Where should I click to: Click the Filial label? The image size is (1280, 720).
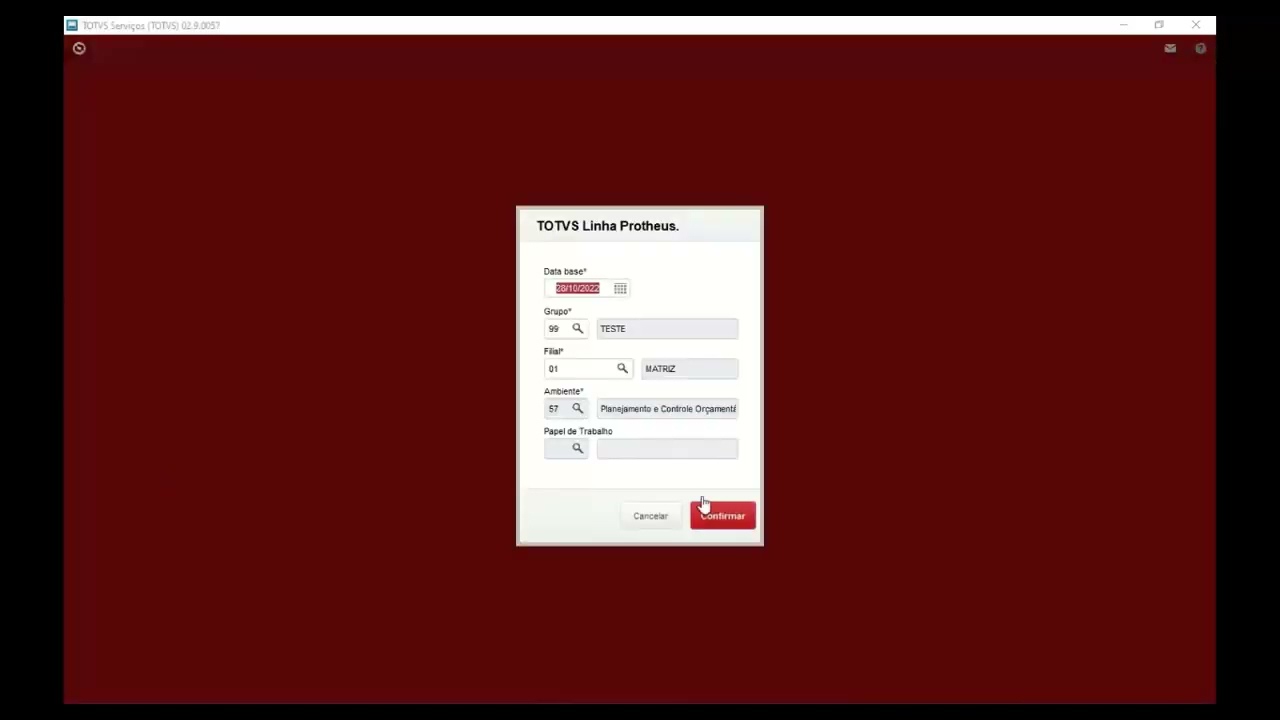pos(553,351)
